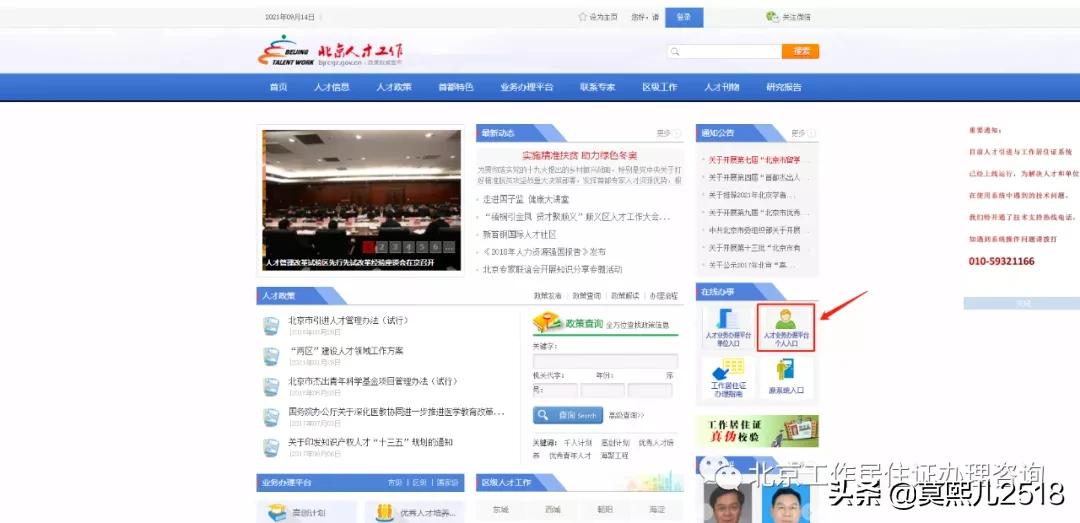Click the 东城 district link

click(501, 510)
